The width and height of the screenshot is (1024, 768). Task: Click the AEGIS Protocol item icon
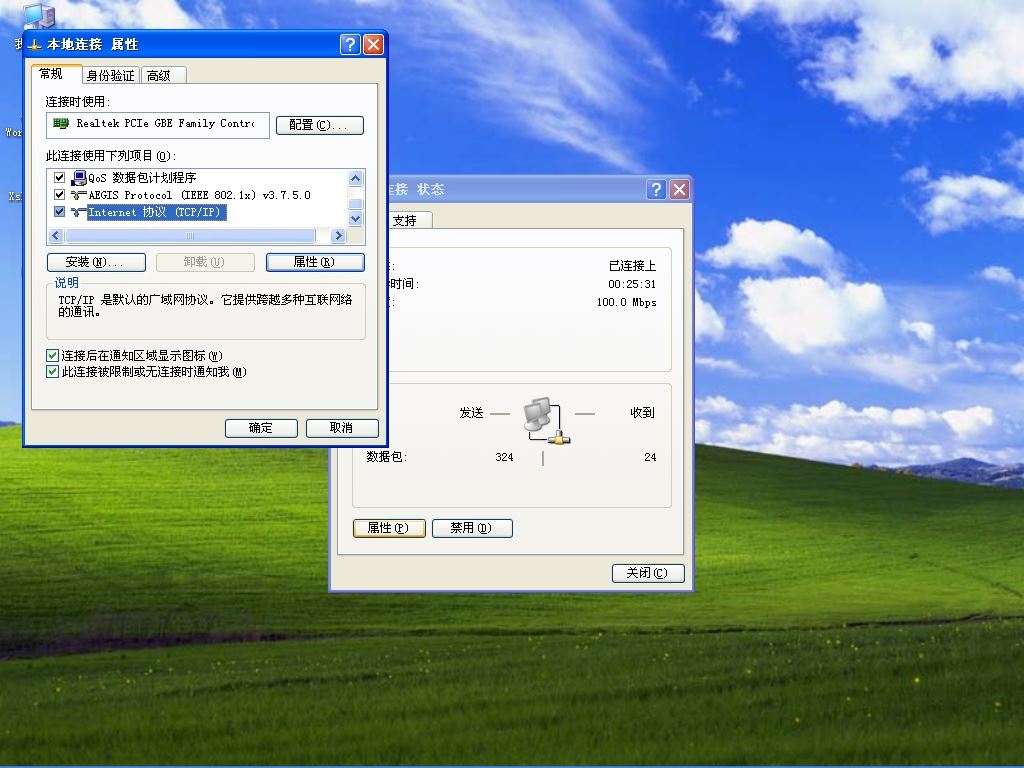coord(79,195)
